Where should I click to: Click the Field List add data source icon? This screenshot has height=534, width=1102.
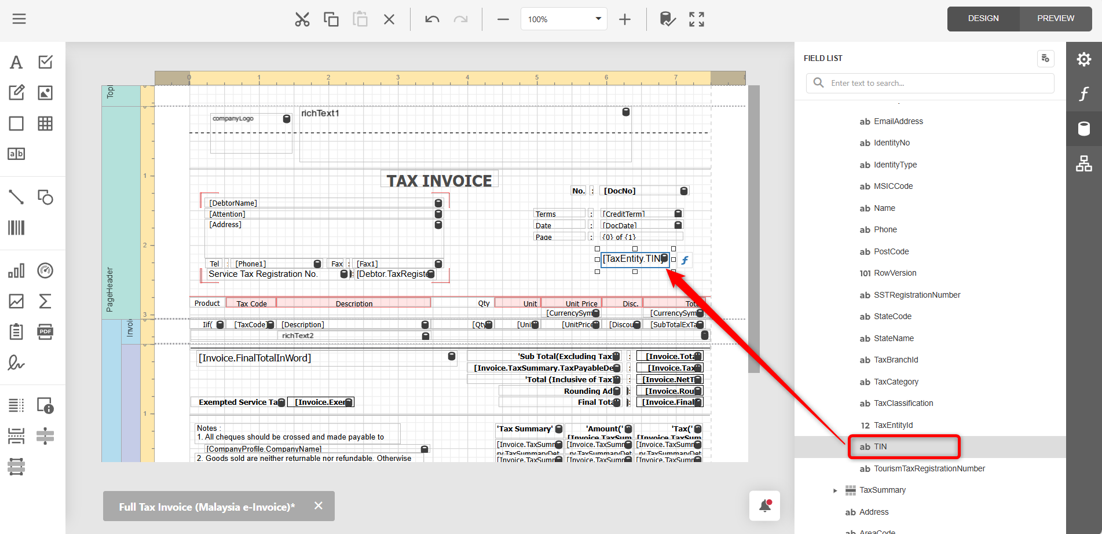pos(1046,58)
